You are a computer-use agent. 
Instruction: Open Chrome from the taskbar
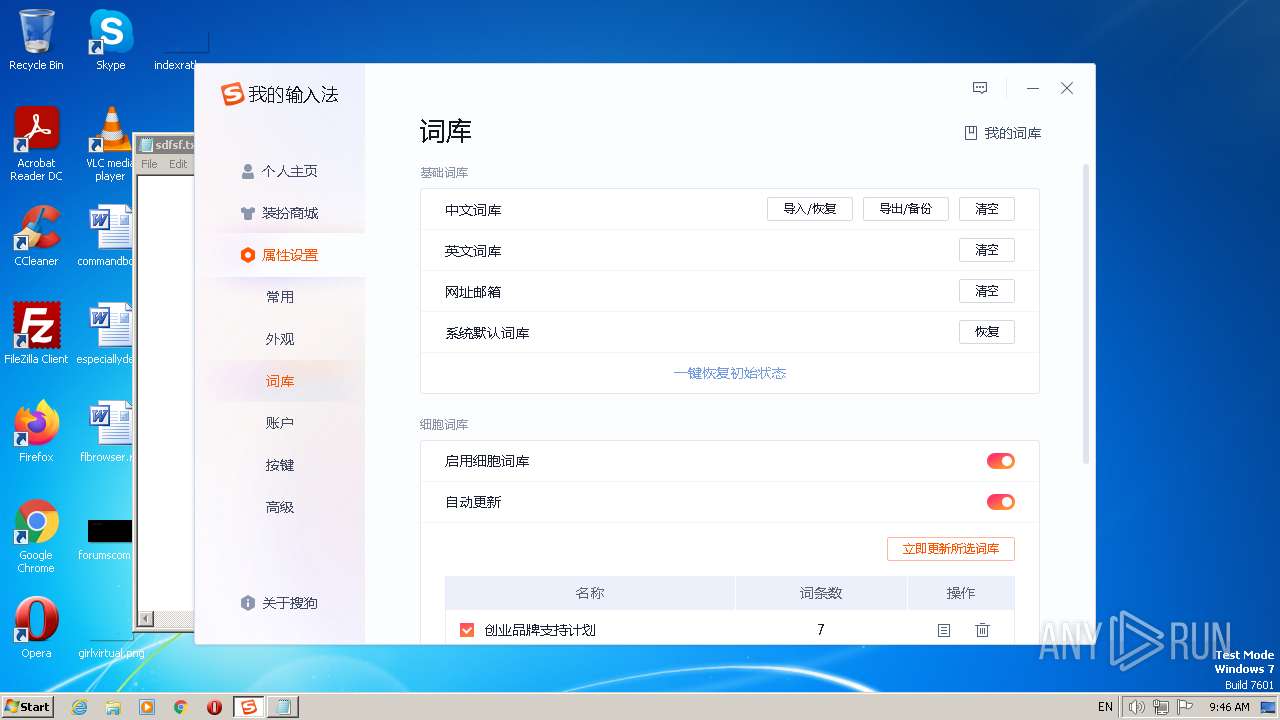(181, 707)
